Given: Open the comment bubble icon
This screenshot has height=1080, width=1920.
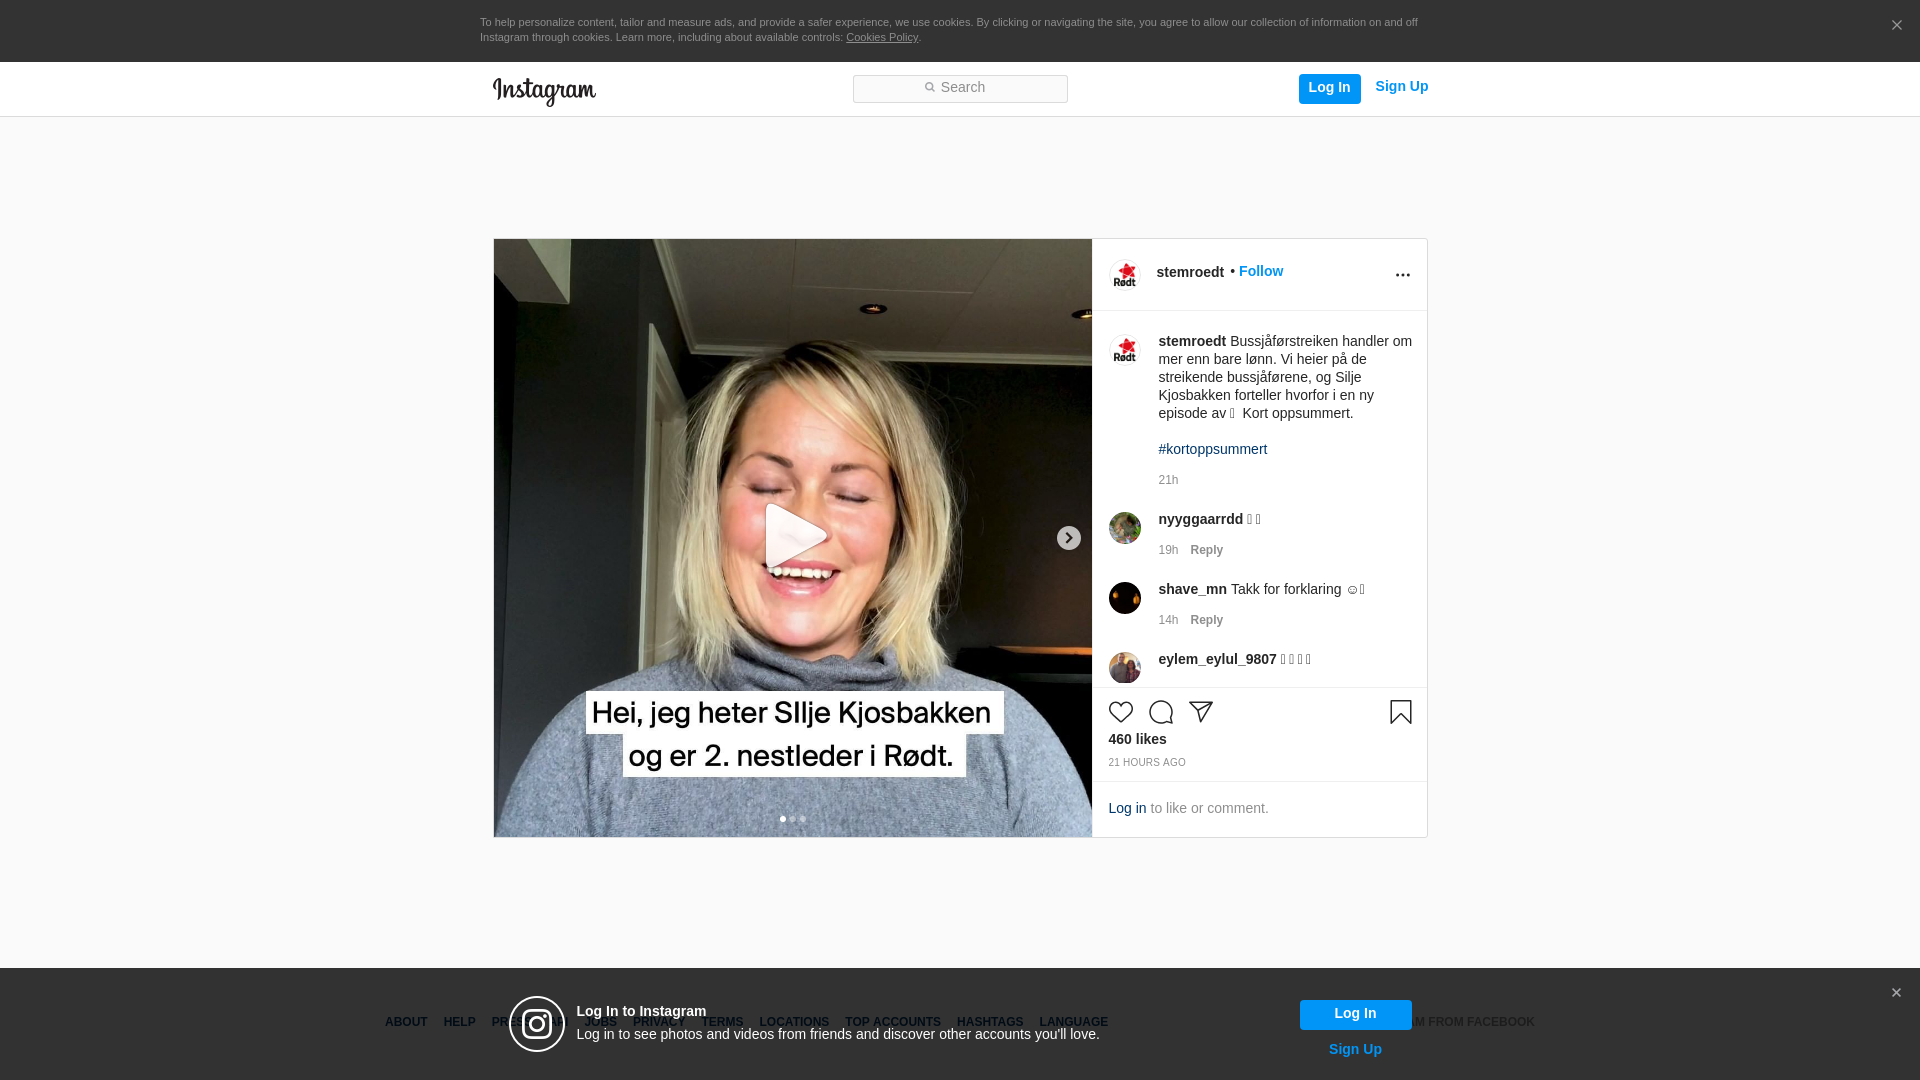Looking at the screenshot, I should point(1160,712).
